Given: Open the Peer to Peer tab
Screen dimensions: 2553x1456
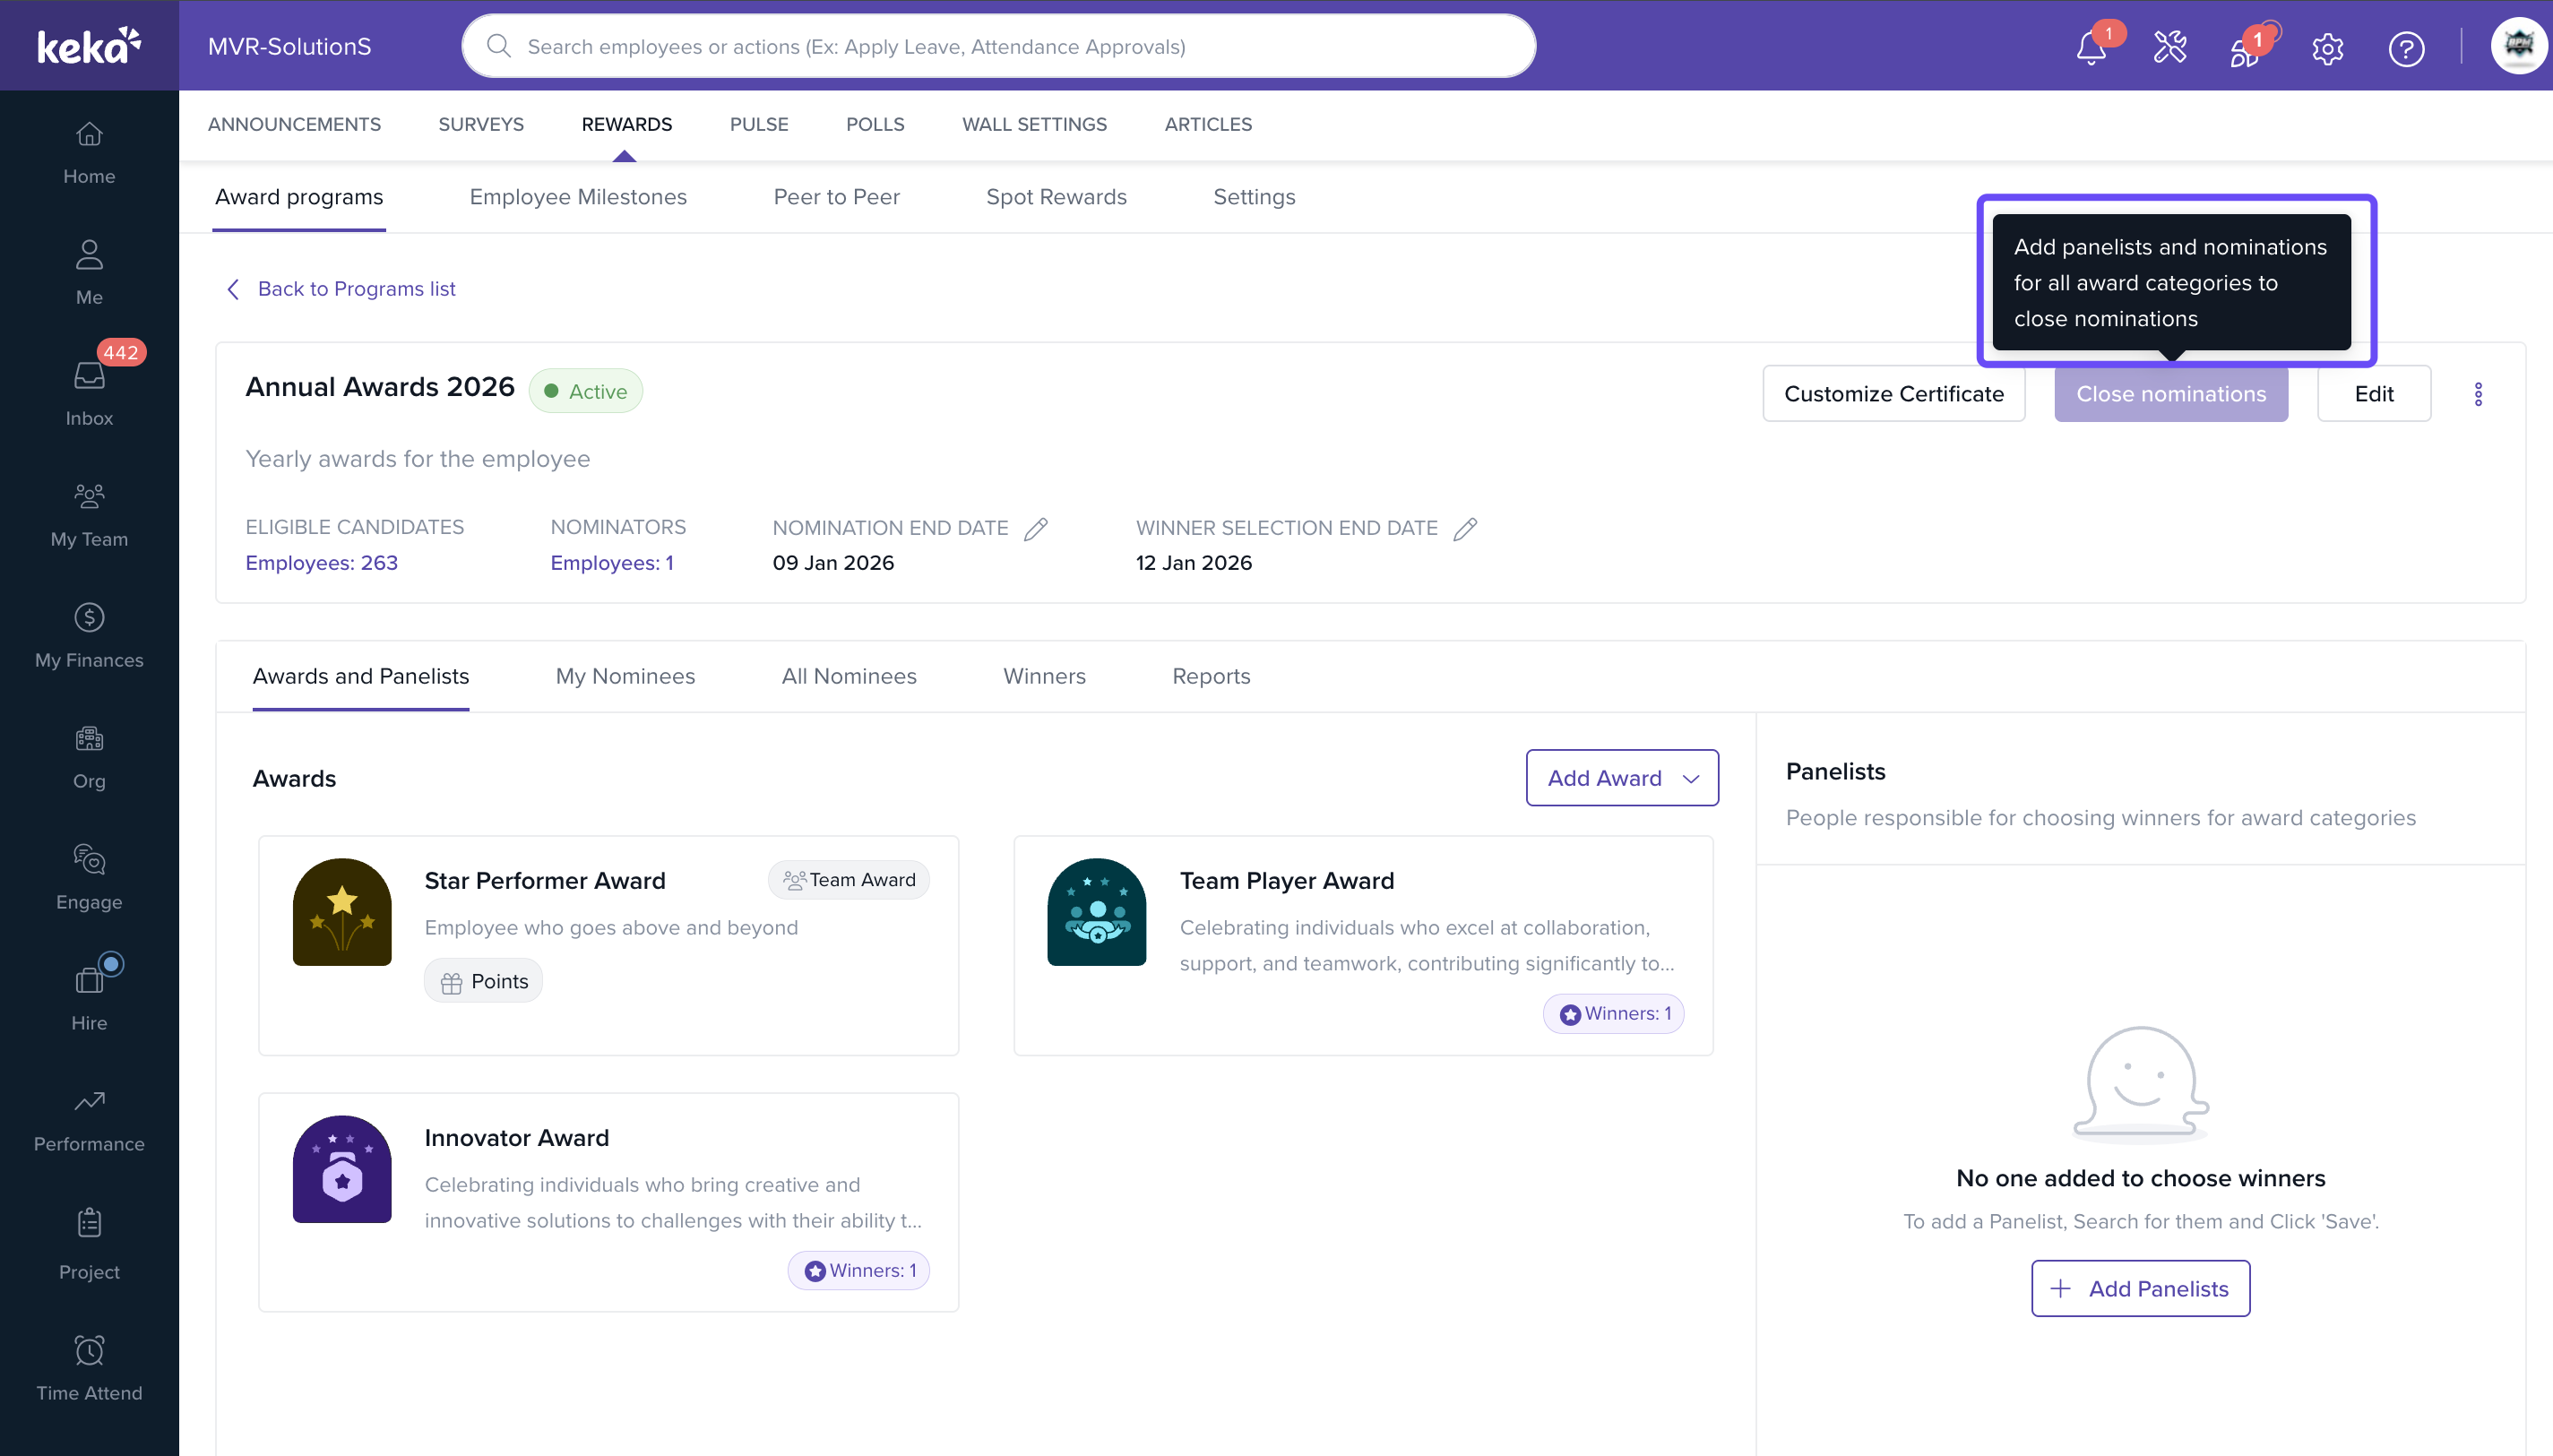Looking at the screenshot, I should click(836, 197).
